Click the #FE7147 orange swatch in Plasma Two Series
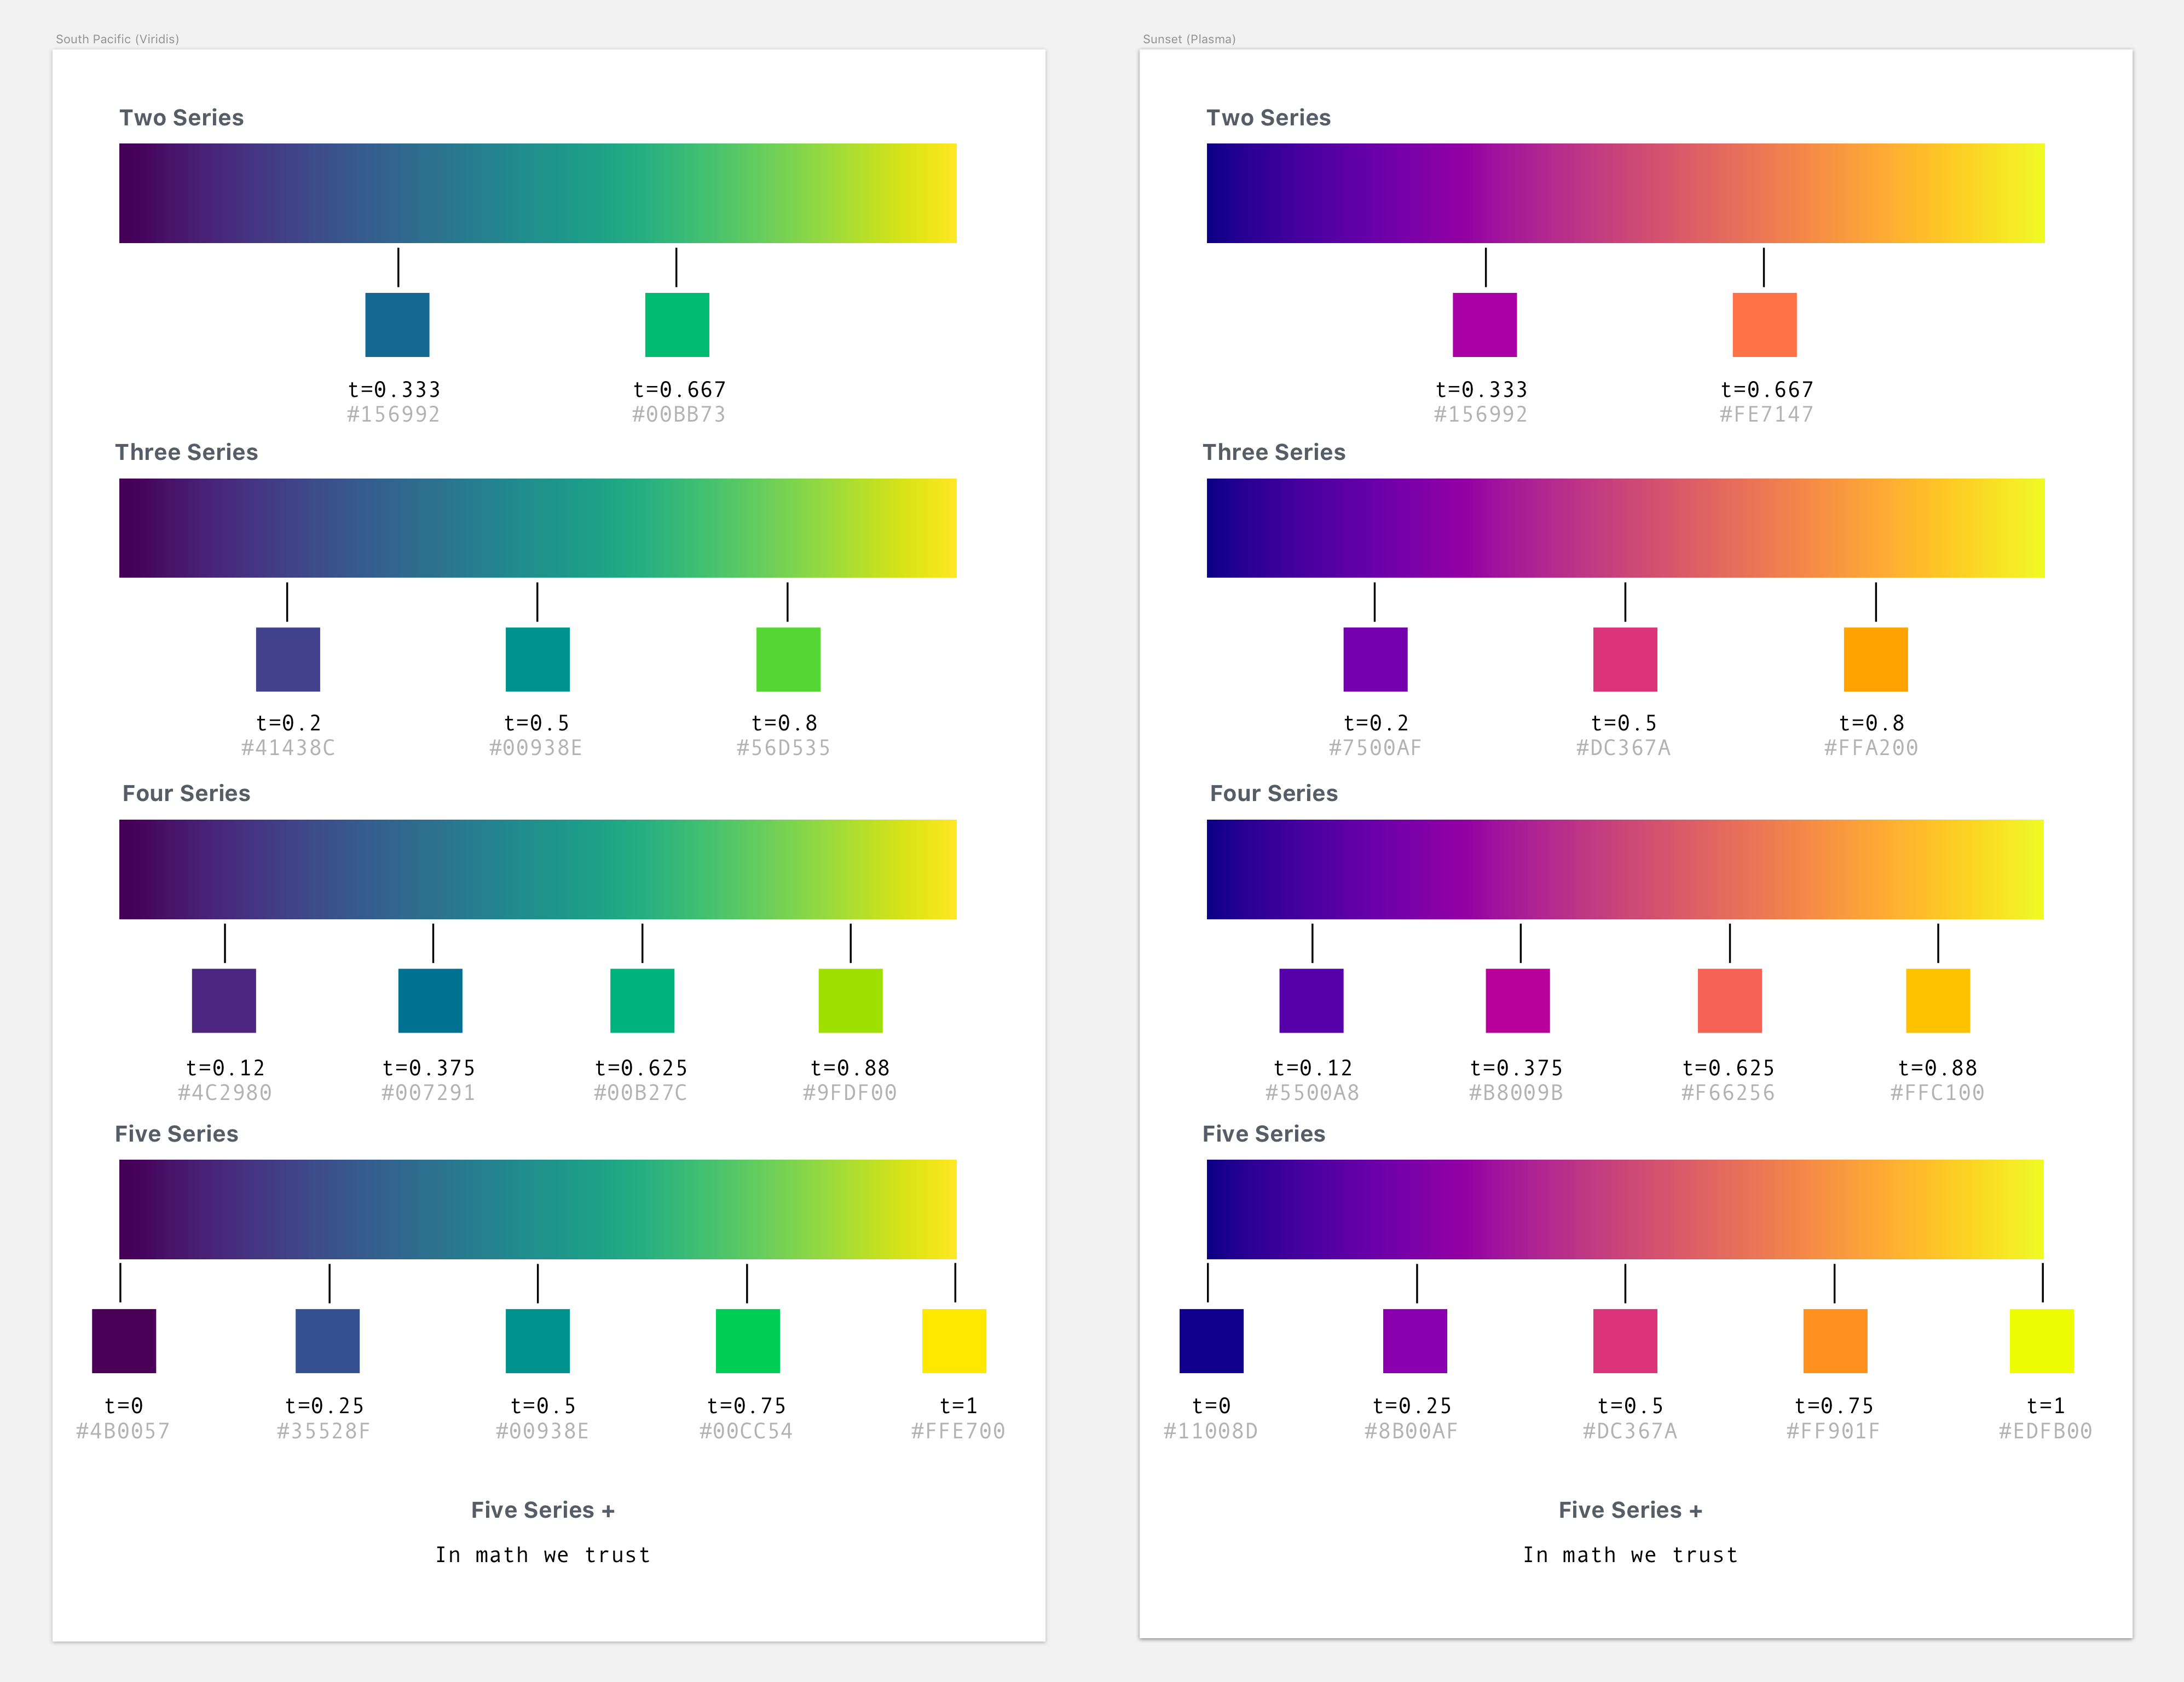Image resolution: width=2184 pixels, height=1682 pixels. [x=1764, y=325]
